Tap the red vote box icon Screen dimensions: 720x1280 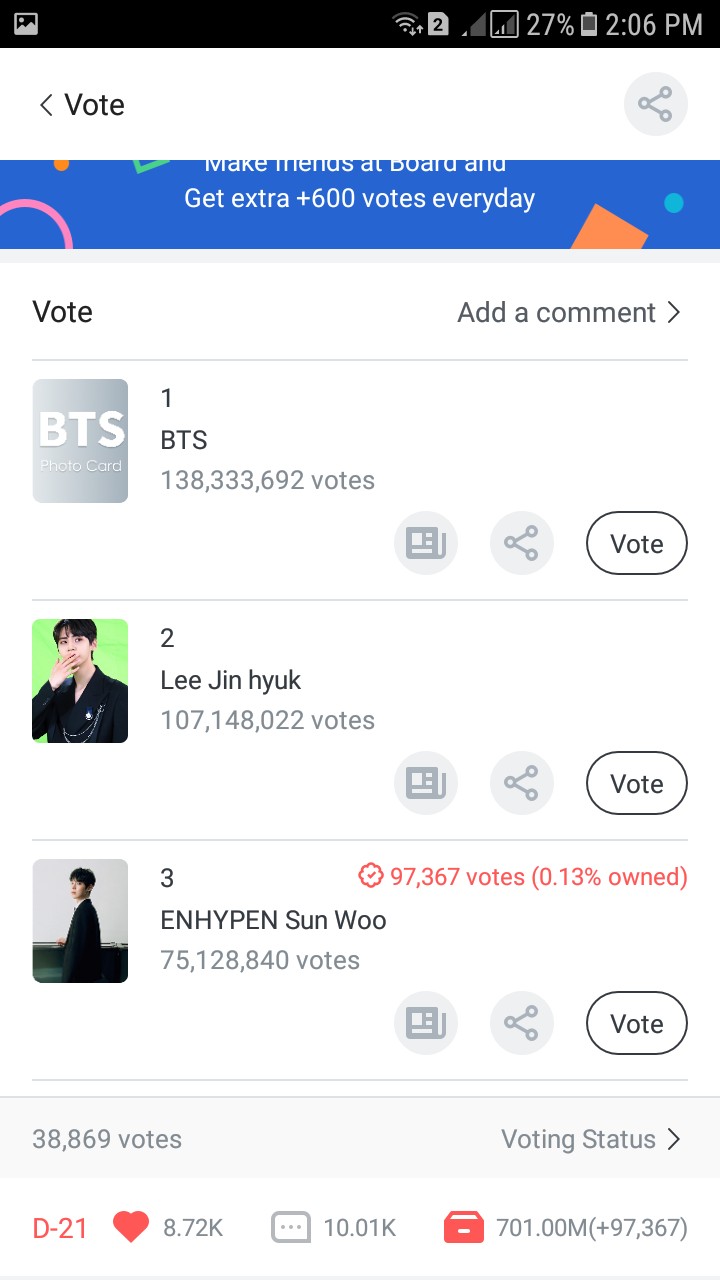[464, 1227]
